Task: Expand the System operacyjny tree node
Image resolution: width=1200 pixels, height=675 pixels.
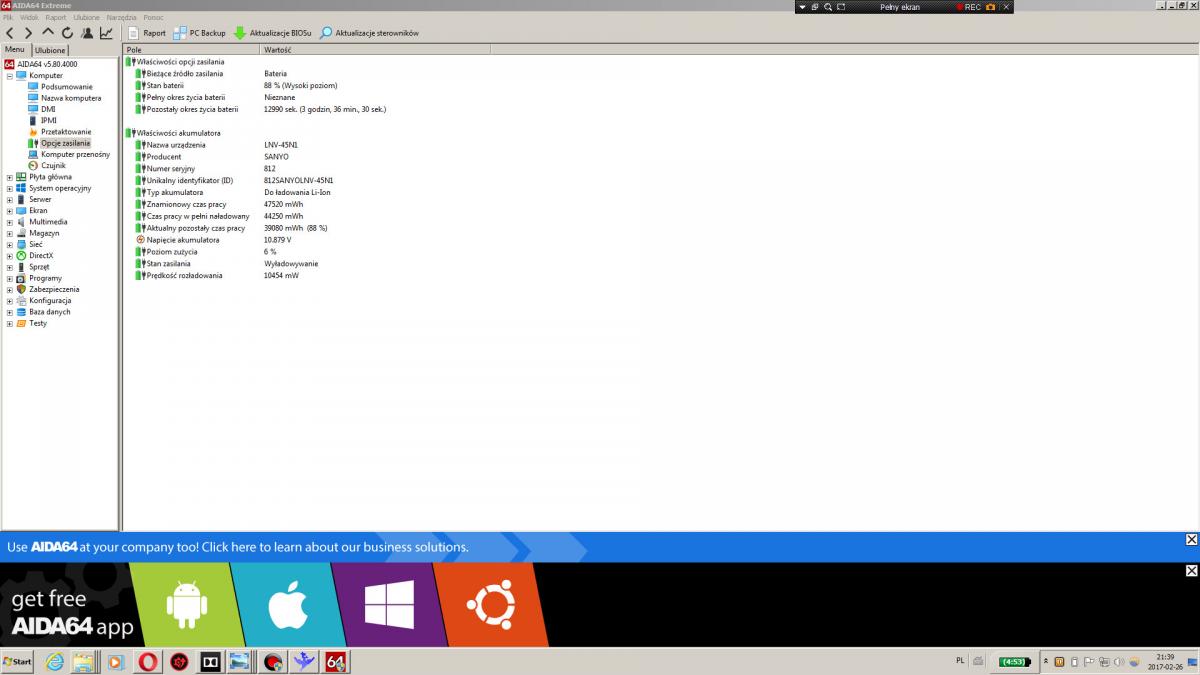Action: (x=9, y=188)
